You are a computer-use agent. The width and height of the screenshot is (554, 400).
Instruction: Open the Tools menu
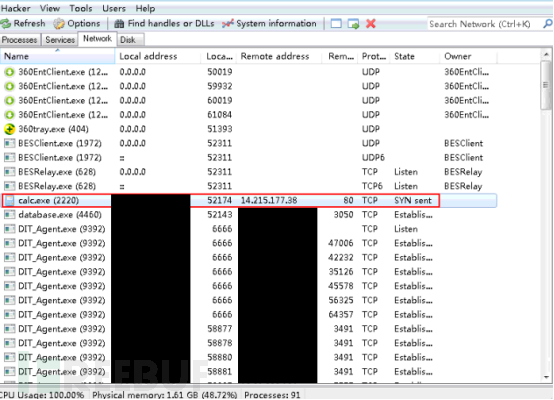(x=81, y=8)
